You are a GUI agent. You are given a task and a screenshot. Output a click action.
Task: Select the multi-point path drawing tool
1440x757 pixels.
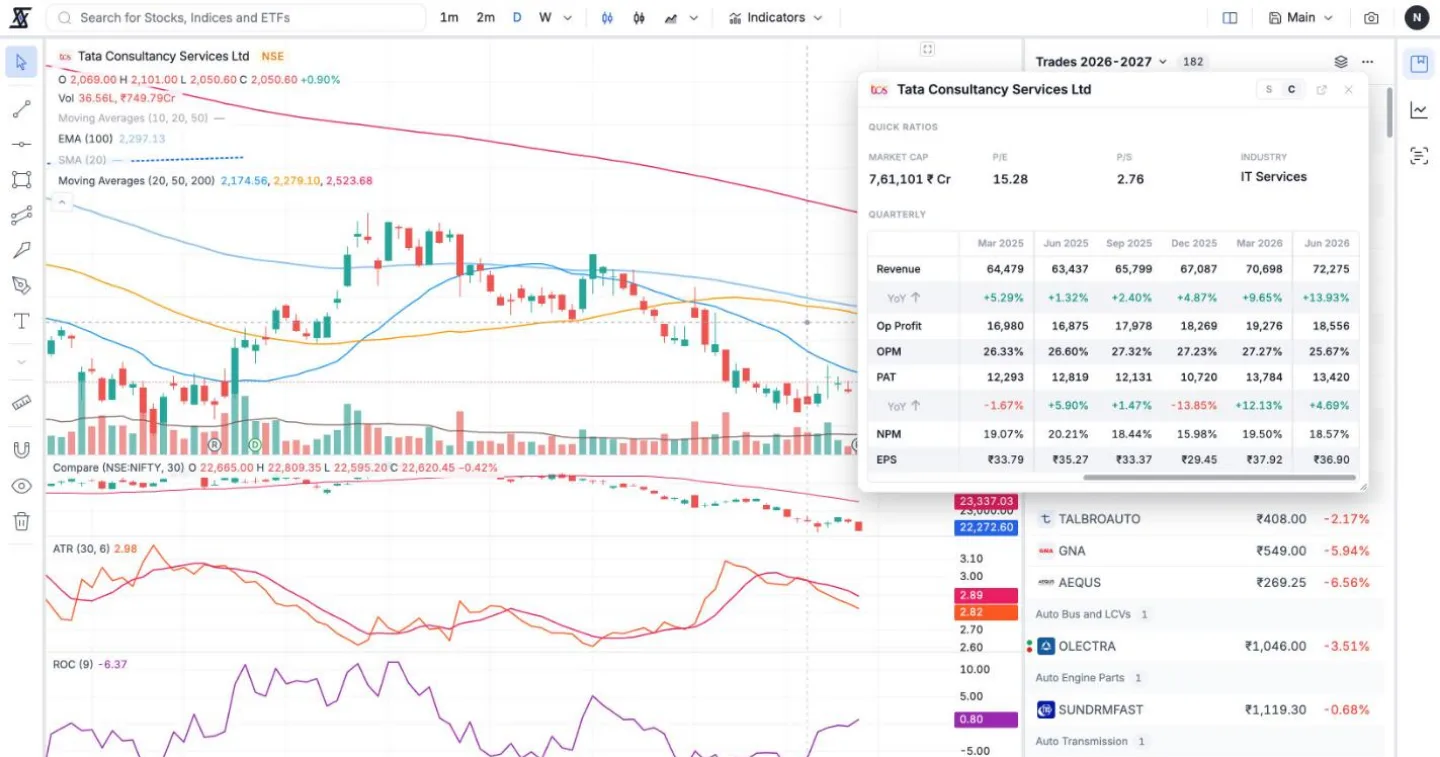point(21,215)
